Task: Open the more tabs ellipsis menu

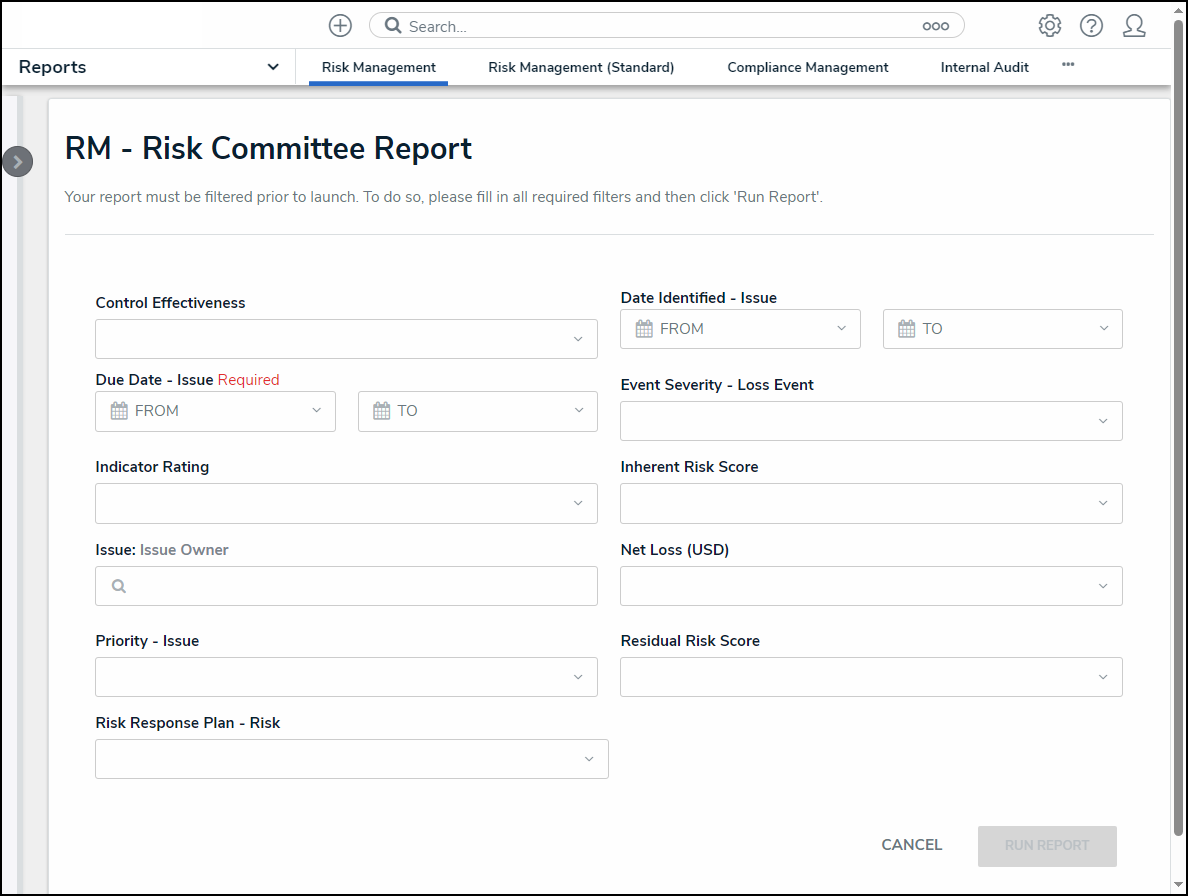Action: point(1068,65)
